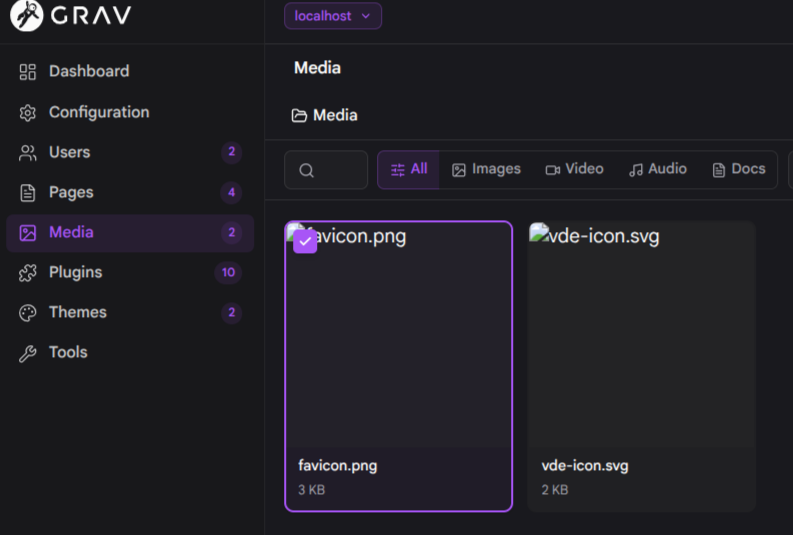The height and width of the screenshot is (535, 793).
Task: Click the Pages document icon
Action: pos(28,193)
